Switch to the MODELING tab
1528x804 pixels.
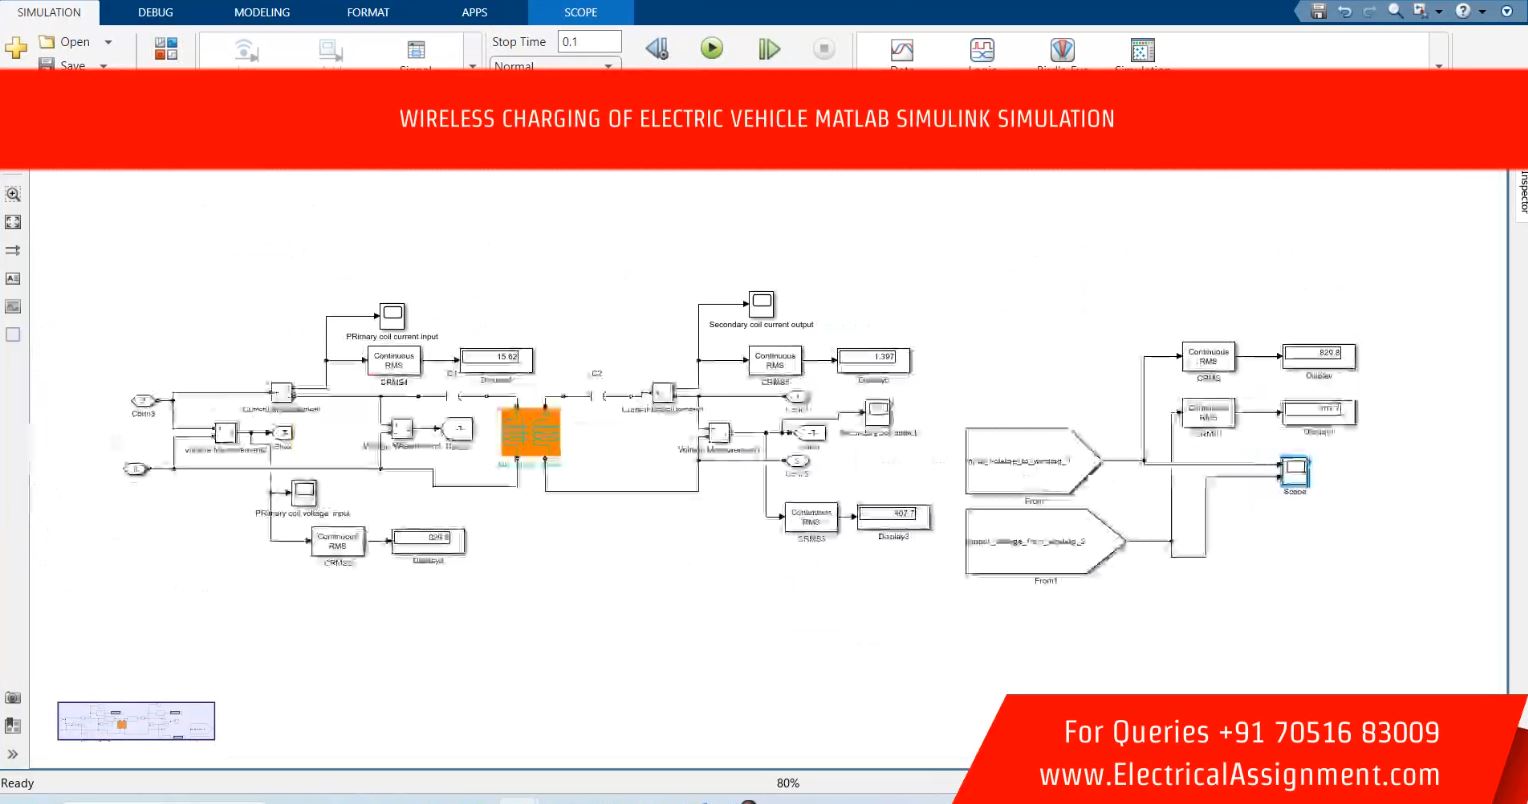click(261, 13)
